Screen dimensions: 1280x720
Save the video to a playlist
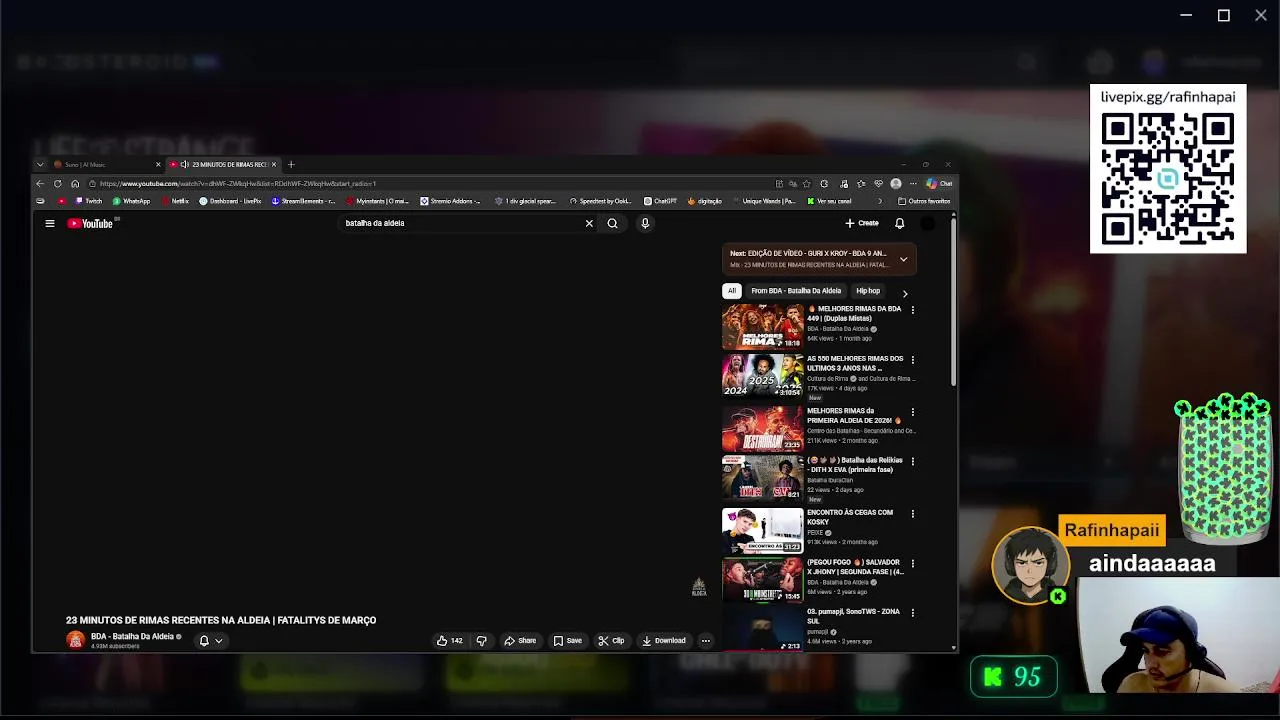(567, 641)
